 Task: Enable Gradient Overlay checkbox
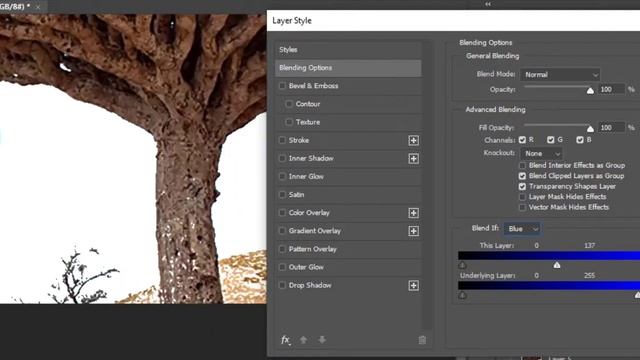click(x=282, y=231)
